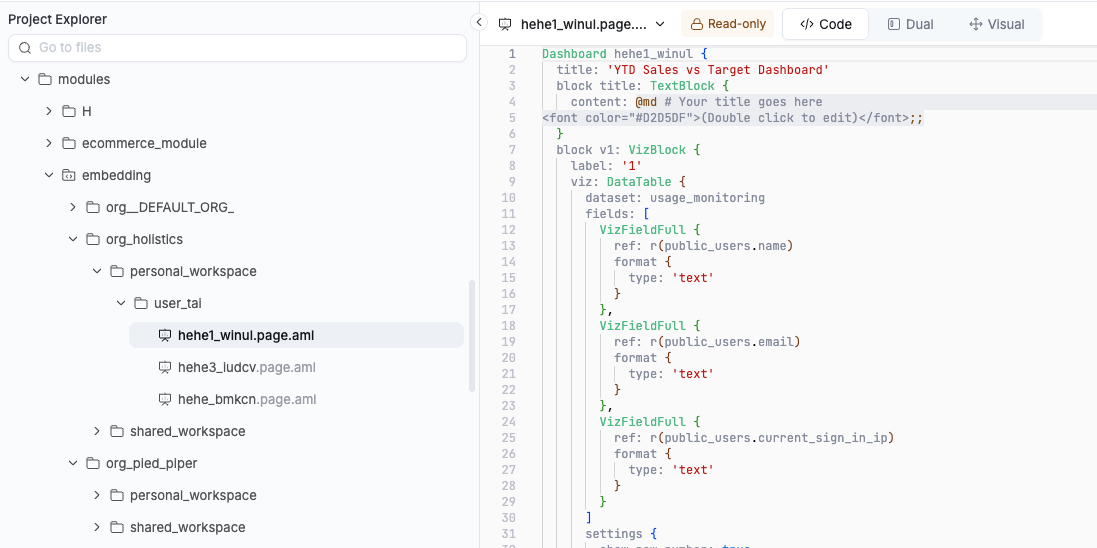Viewport: 1097px width, 548px height.
Task: Collapse the org_holistics folder
Action: [73, 240]
